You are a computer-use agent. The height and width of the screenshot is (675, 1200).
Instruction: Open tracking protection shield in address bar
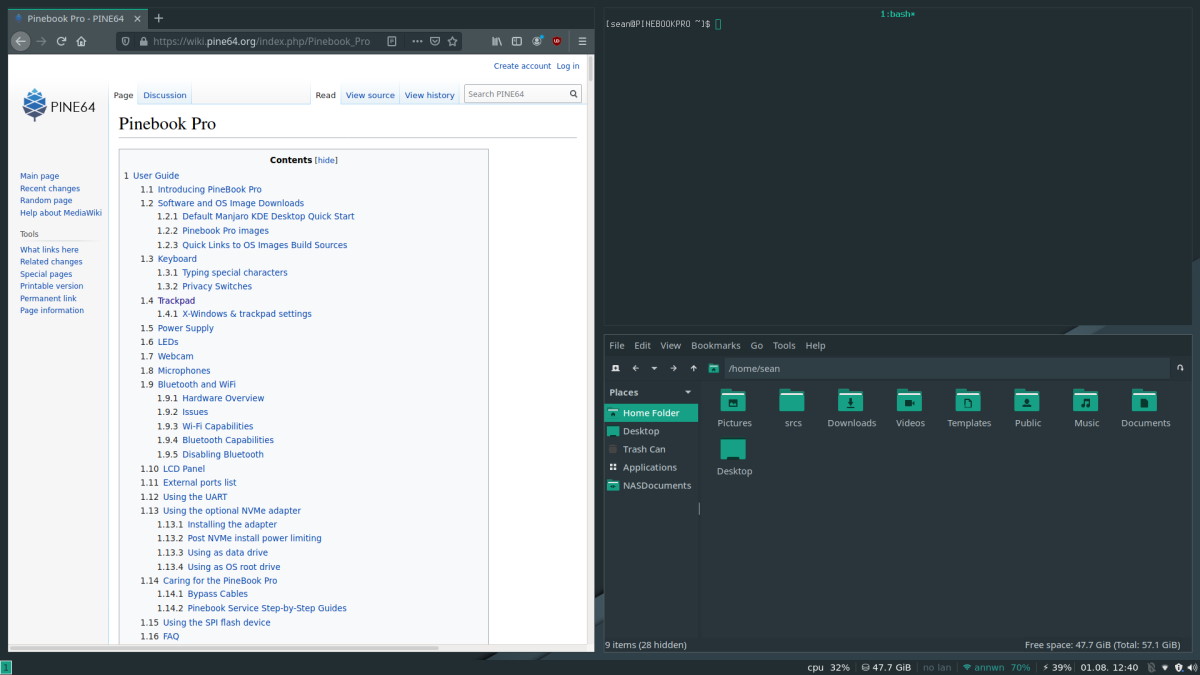click(126, 41)
